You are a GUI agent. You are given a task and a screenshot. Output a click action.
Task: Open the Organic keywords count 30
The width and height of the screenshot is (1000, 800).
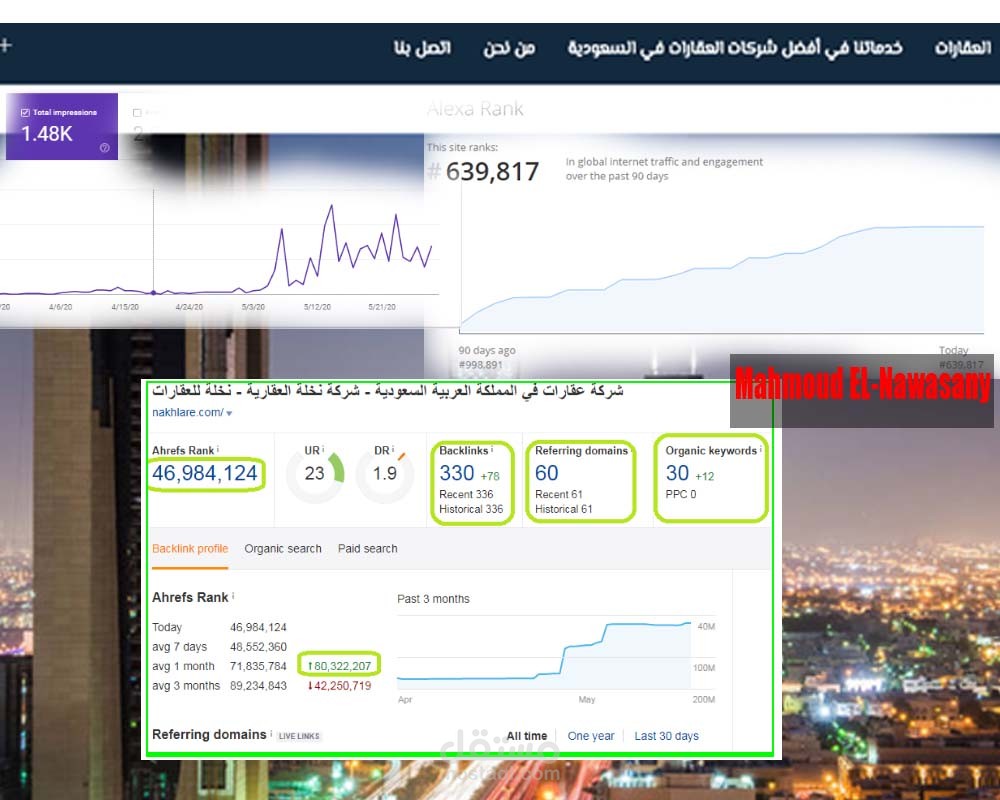677,473
